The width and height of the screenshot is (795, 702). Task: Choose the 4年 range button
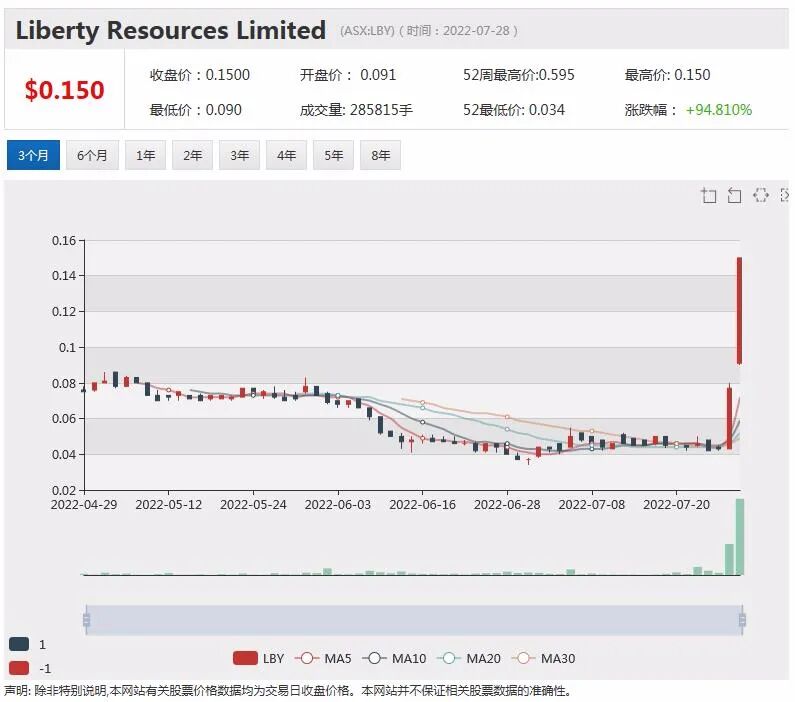click(286, 155)
